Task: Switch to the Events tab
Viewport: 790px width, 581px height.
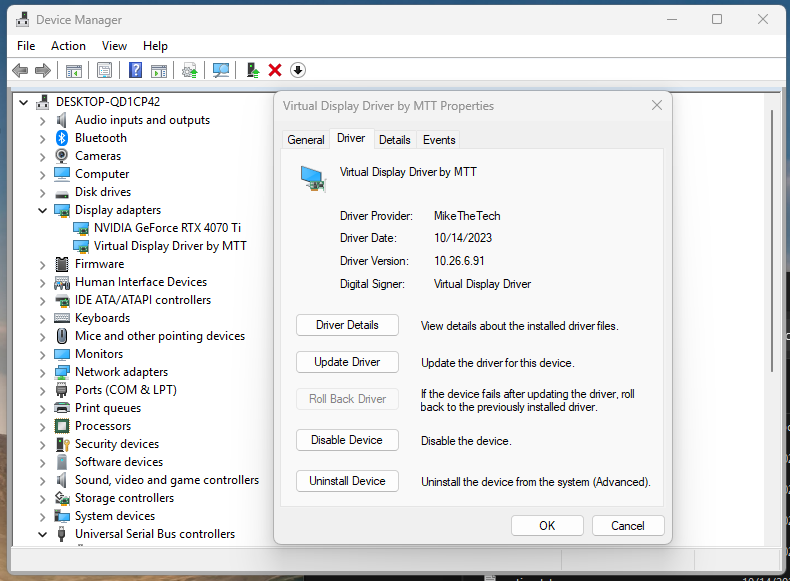Action: pos(439,140)
